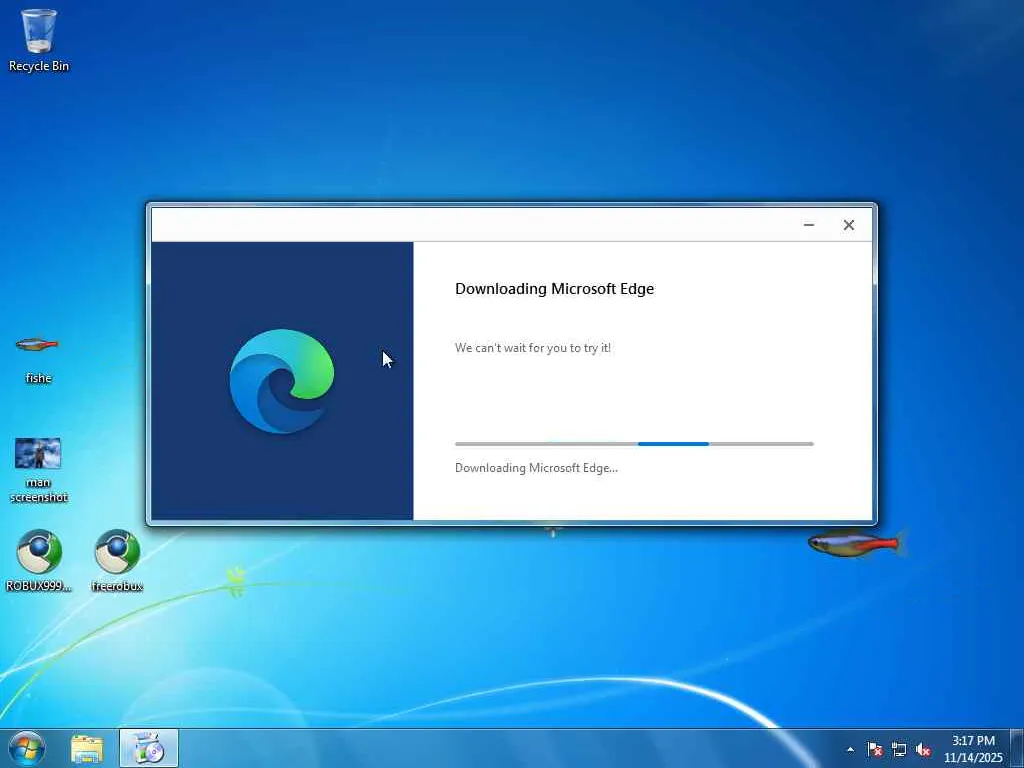1024x768 pixels.
Task: Minimize the Edge installer window
Action: pyautogui.click(x=808, y=225)
